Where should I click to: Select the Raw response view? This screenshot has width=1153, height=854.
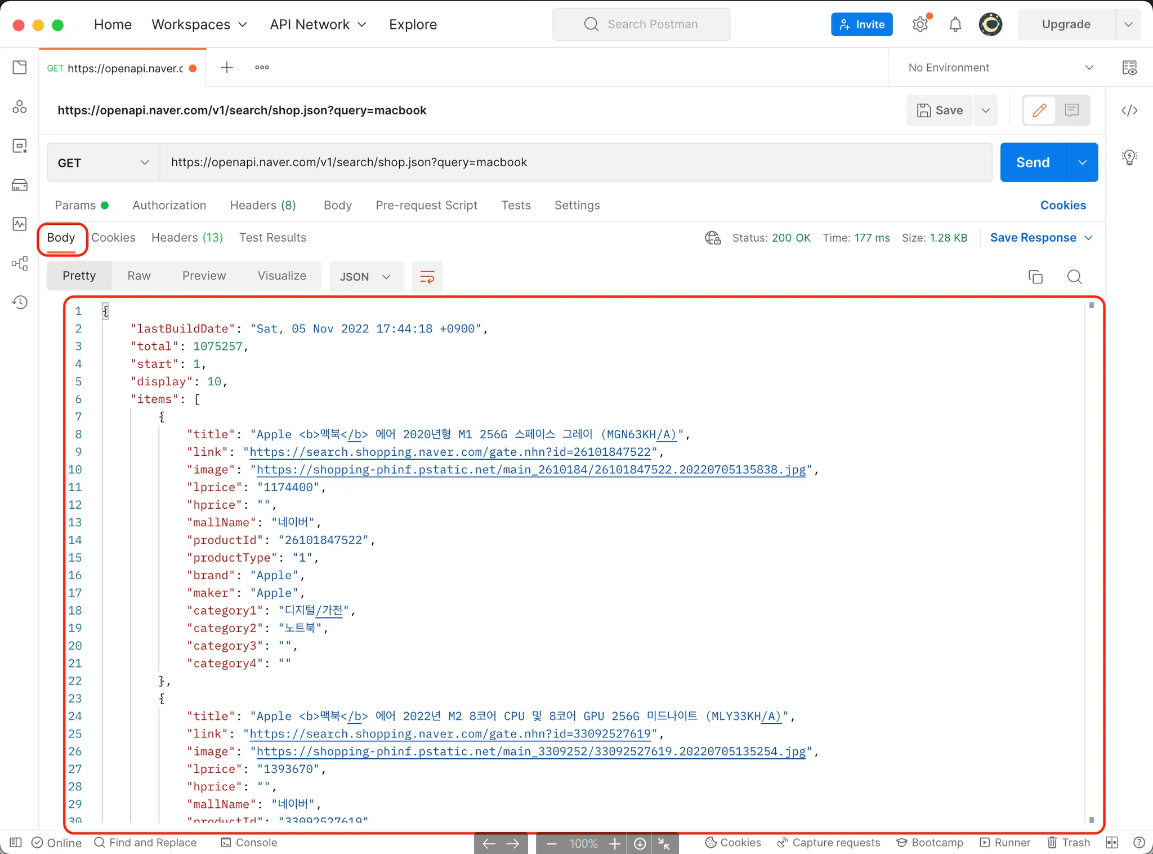(x=139, y=276)
